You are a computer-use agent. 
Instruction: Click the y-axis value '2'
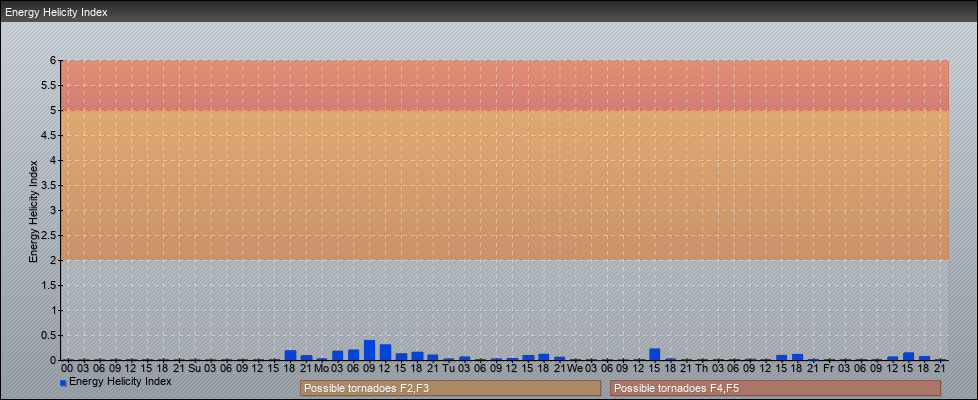pyautogui.click(x=53, y=260)
